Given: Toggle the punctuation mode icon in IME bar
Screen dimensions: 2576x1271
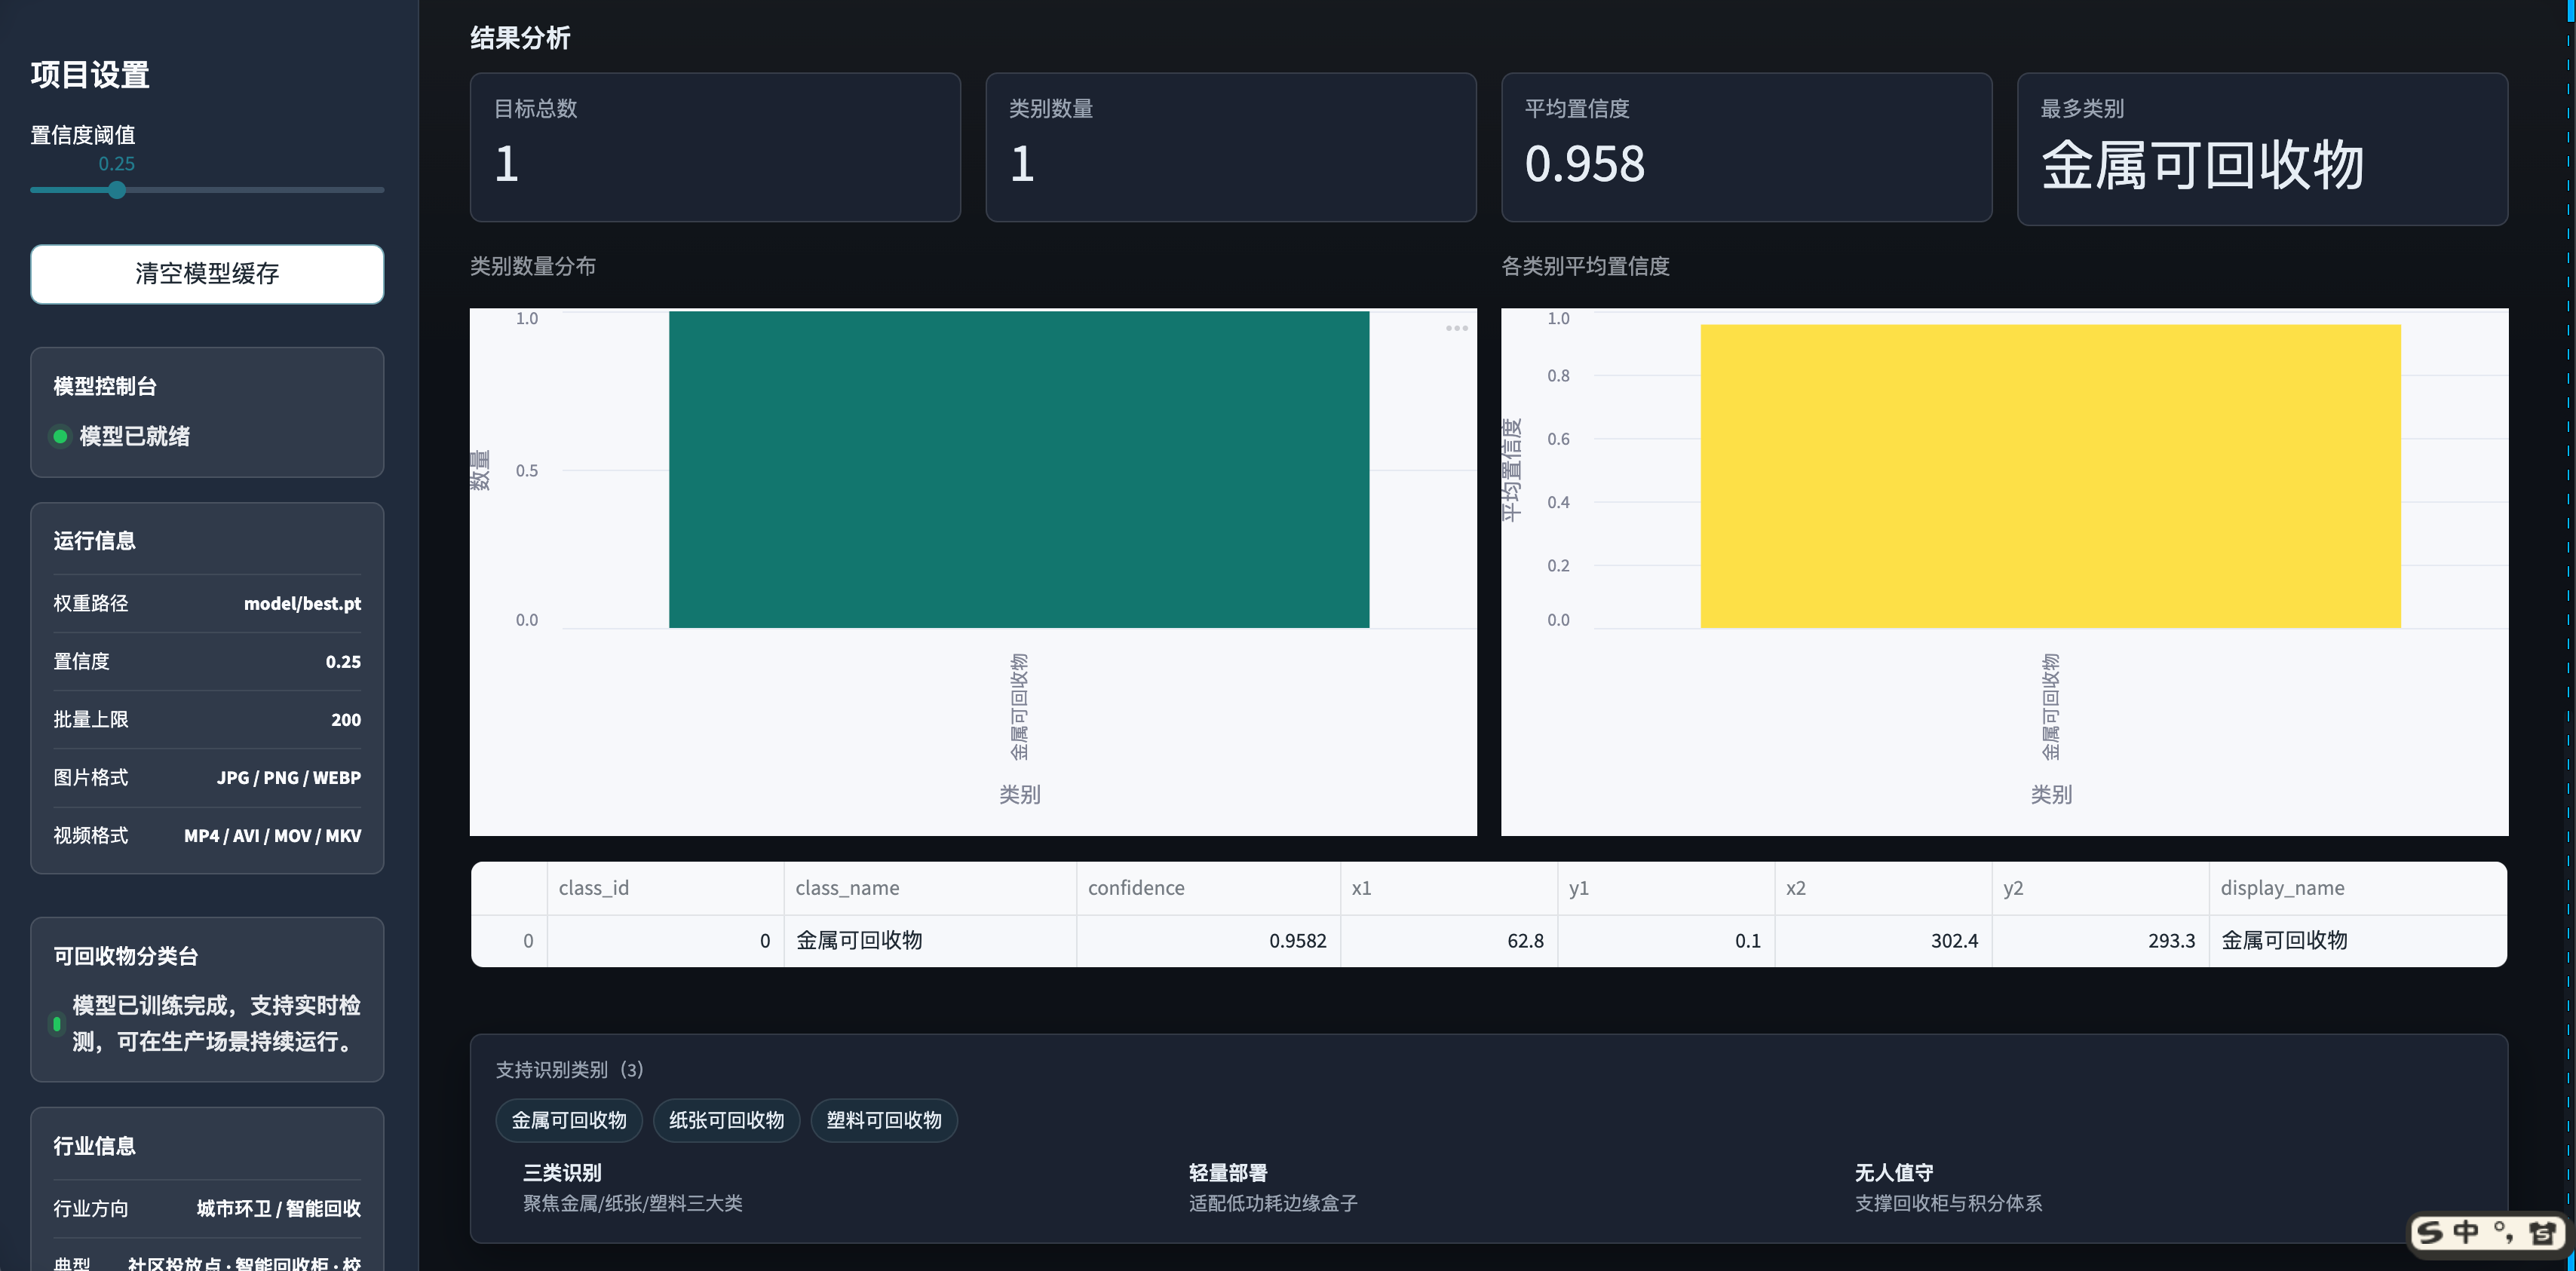Looking at the screenshot, I should coord(2504,1233).
